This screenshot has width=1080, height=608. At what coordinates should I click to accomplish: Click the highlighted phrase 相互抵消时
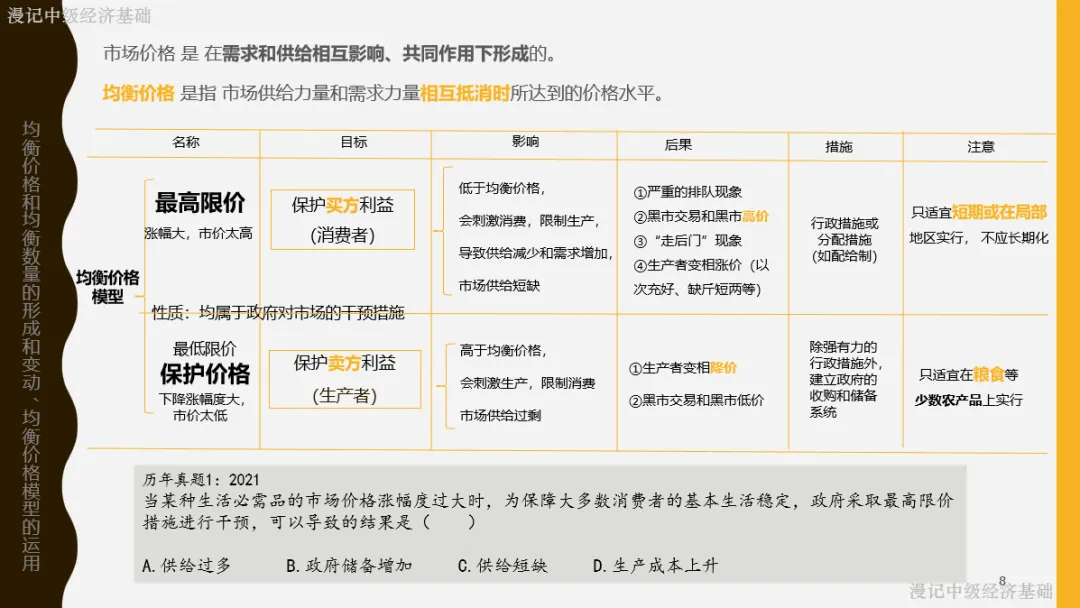[x=465, y=93]
